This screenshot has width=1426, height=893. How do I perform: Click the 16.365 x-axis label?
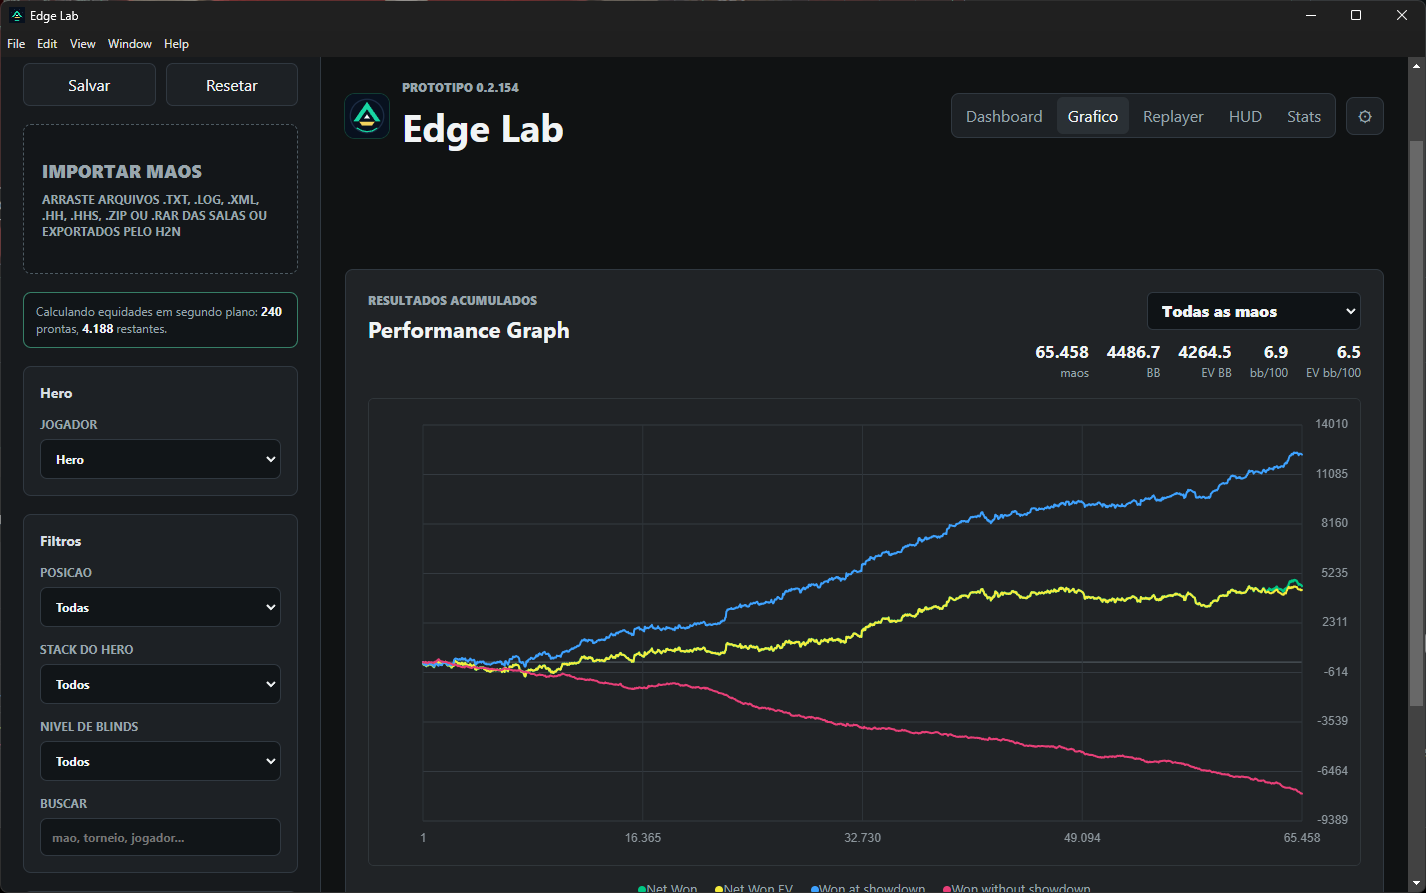point(643,838)
